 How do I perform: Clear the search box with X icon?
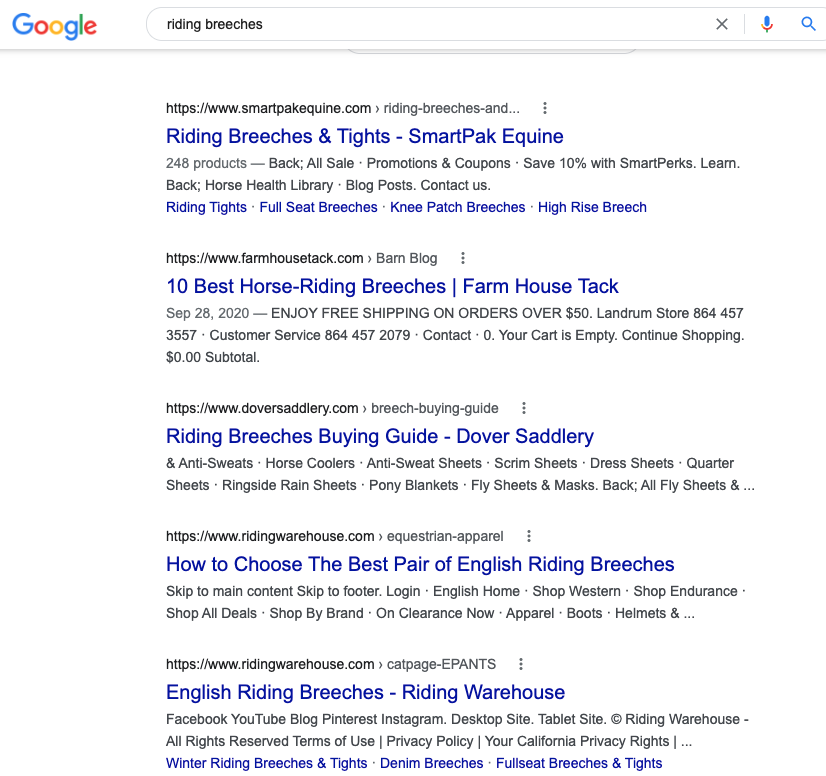(x=722, y=24)
